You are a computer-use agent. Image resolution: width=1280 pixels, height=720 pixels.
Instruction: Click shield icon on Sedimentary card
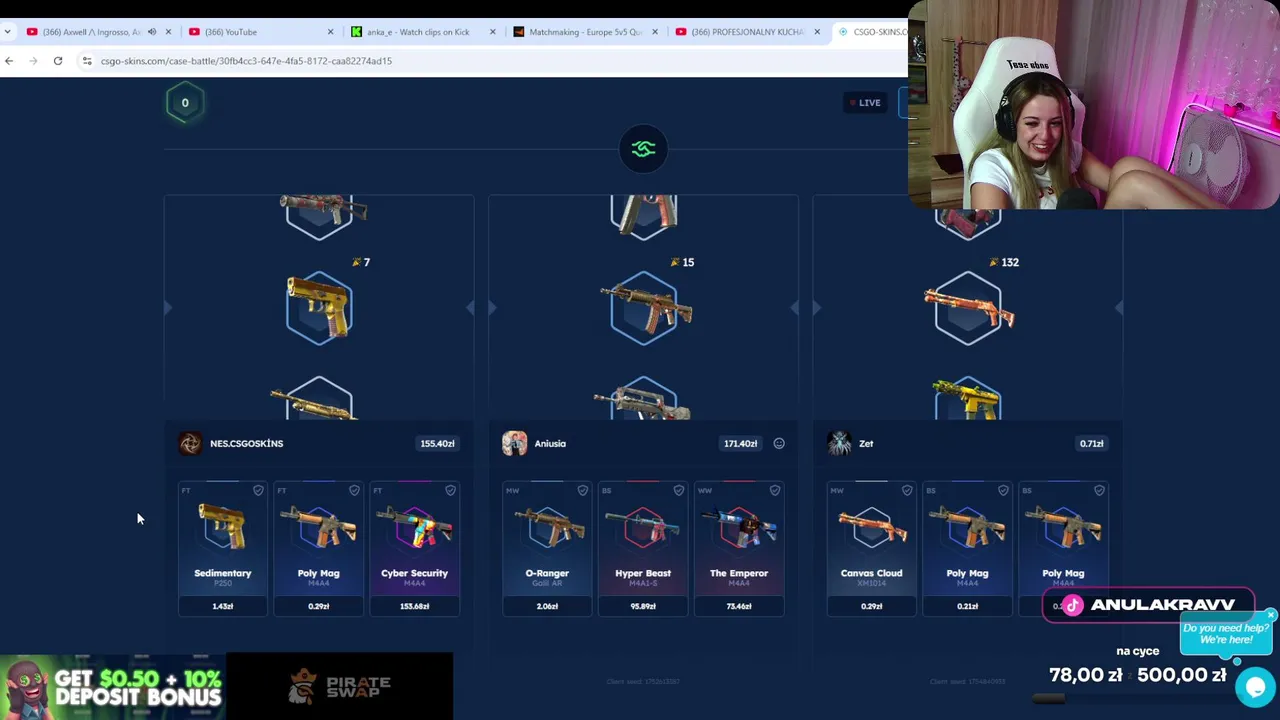pos(258,490)
